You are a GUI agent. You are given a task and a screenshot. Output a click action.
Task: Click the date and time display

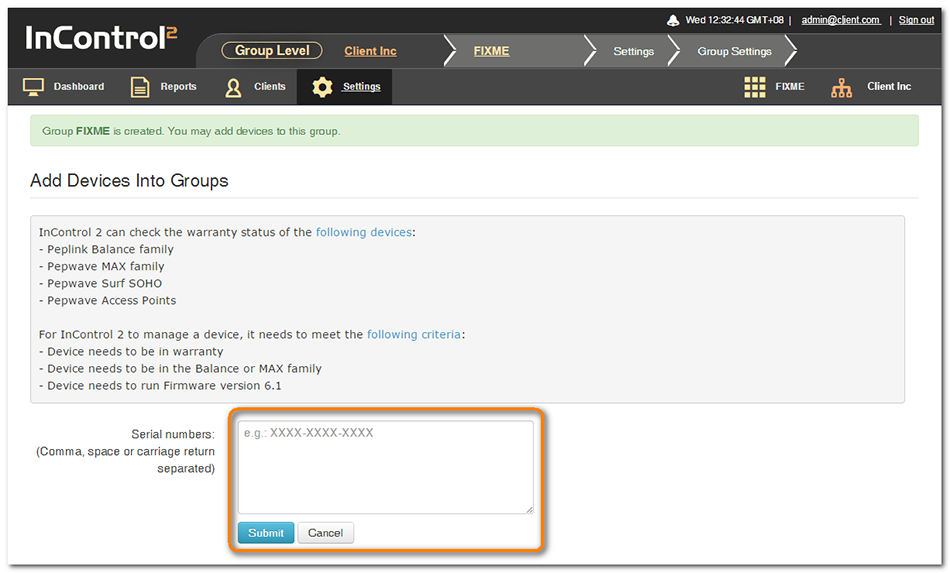click(x=734, y=20)
